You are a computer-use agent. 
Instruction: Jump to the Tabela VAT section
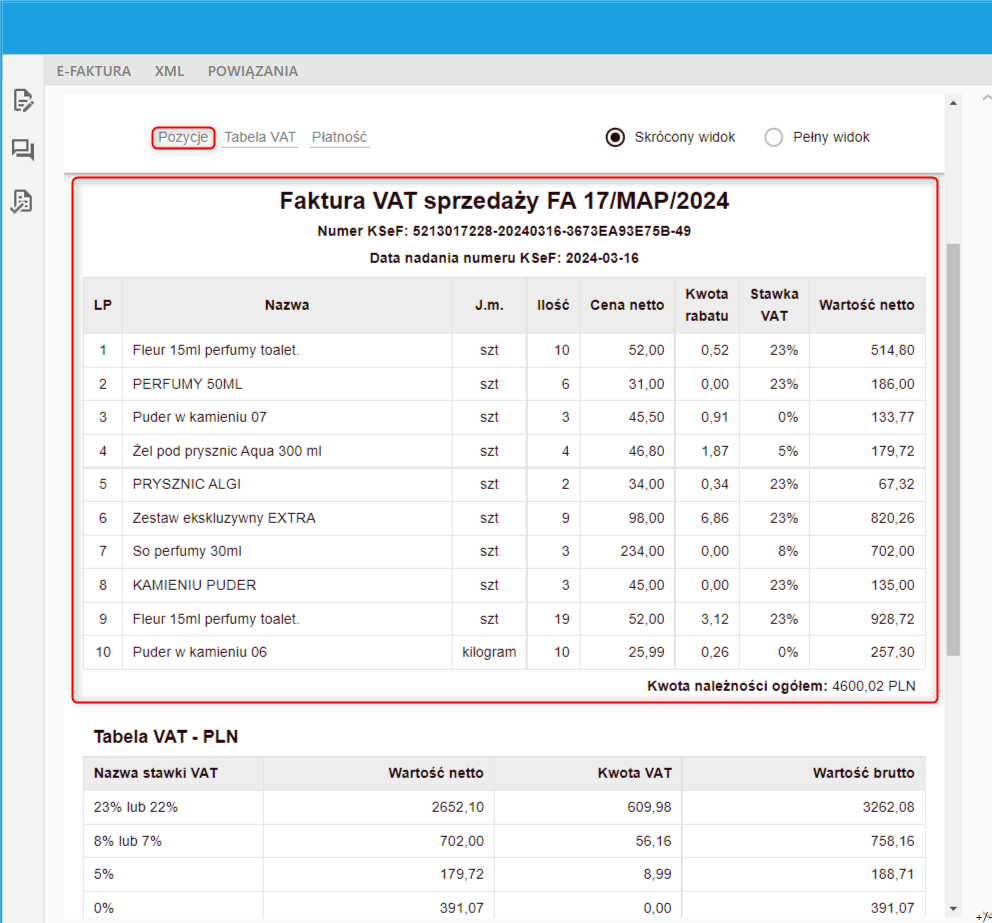point(260,137)
